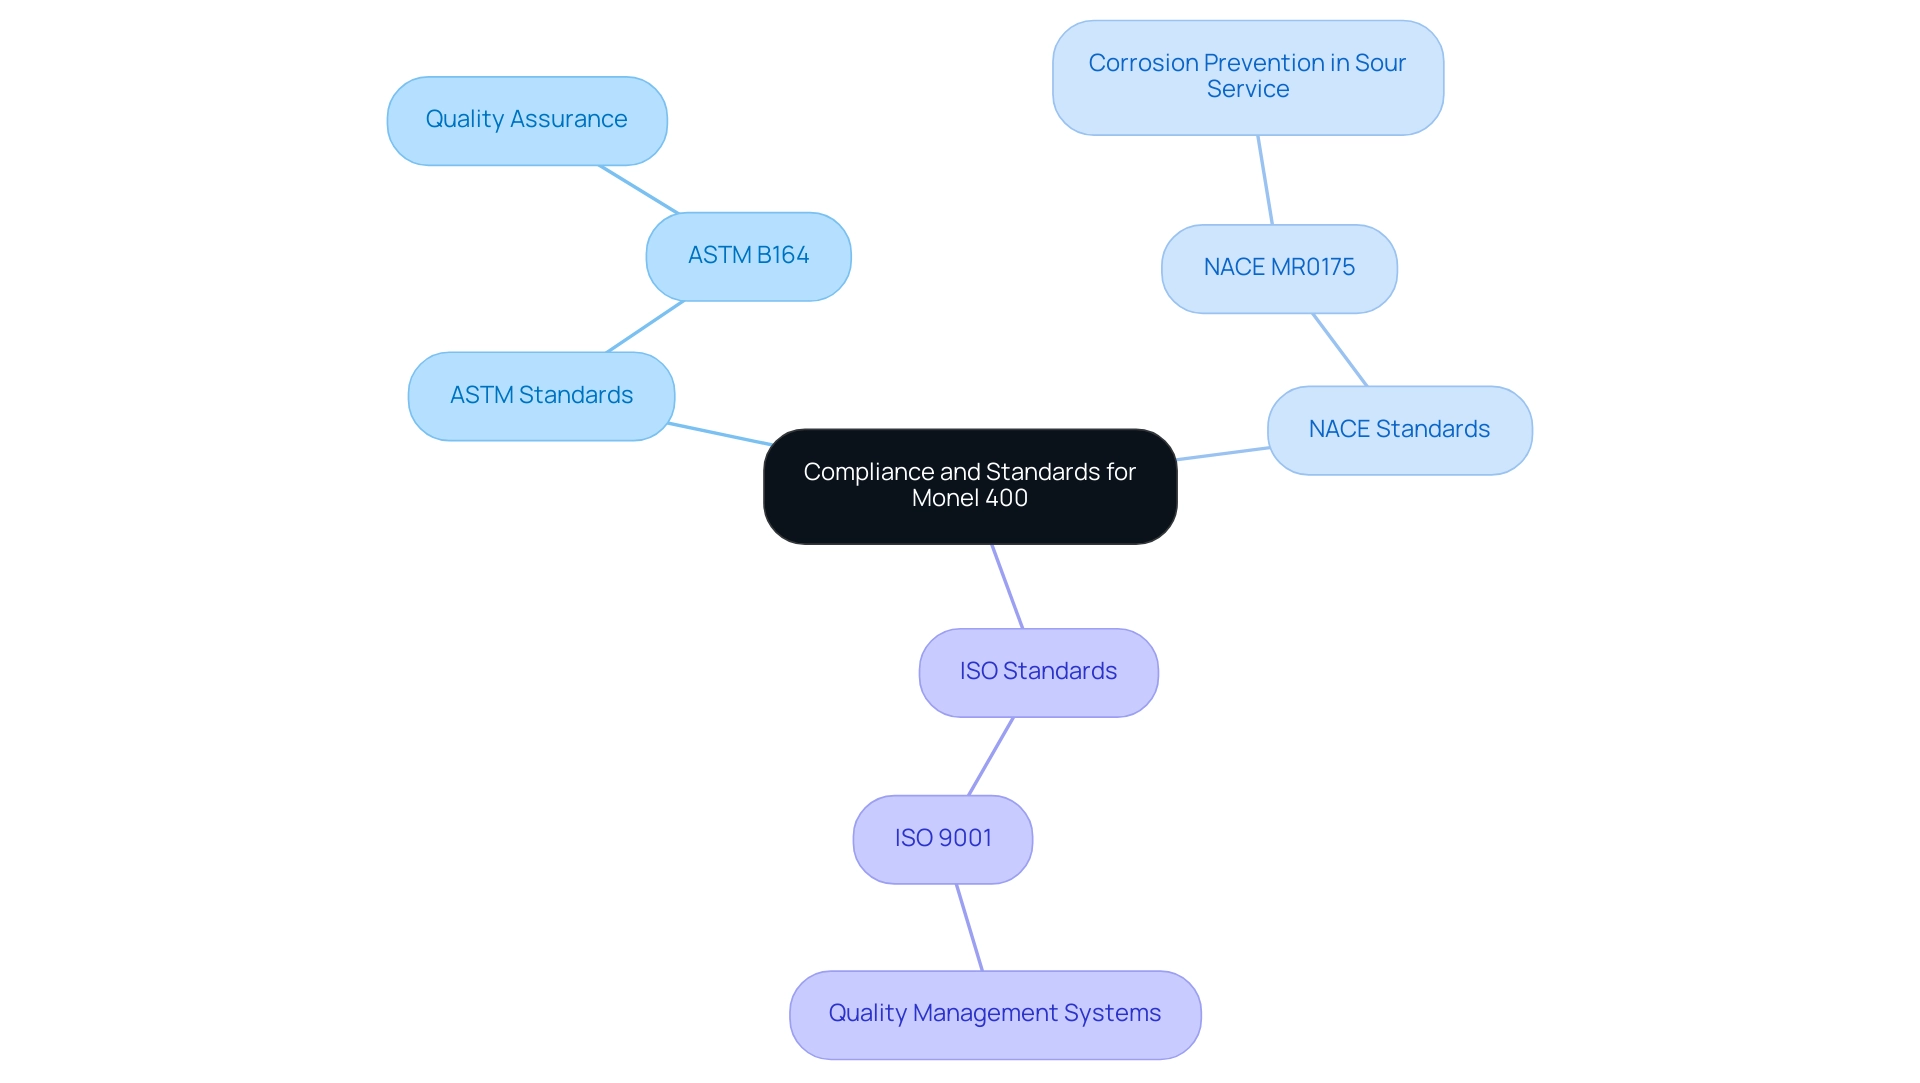Select the ISO Standards branch node
This screenshot has height=1083, width=1920.
click(1039, 671)
